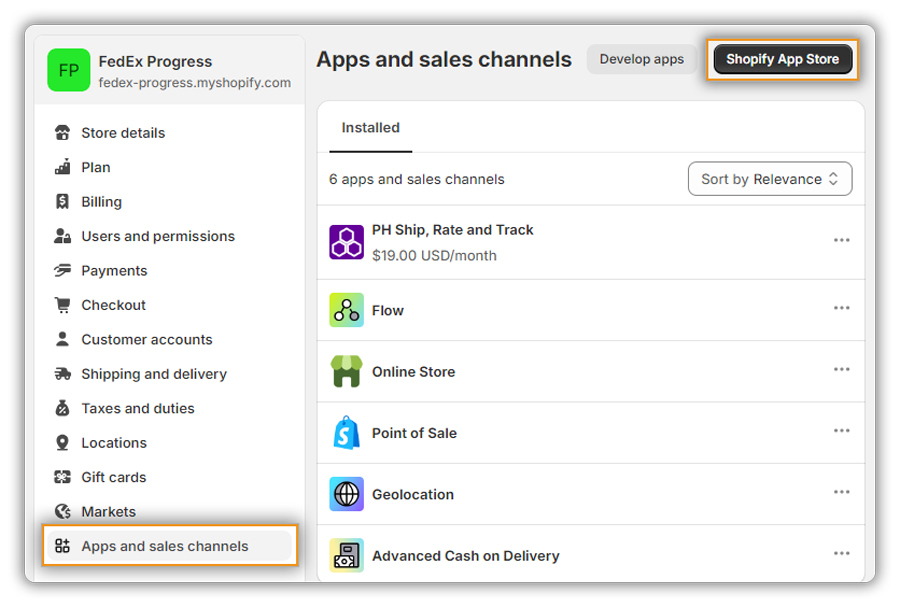Click the Markets globe icon

pyautogui.click(x=63, y=511)
